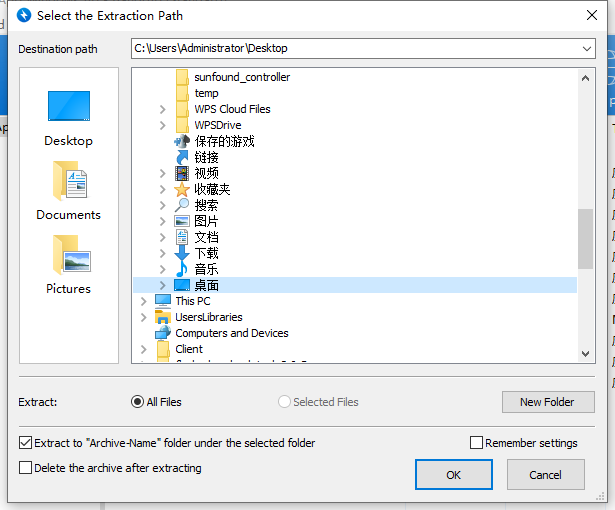615x510 pixels.
Task: Expand the WPSDrive tree node
Action: (162, 126)
